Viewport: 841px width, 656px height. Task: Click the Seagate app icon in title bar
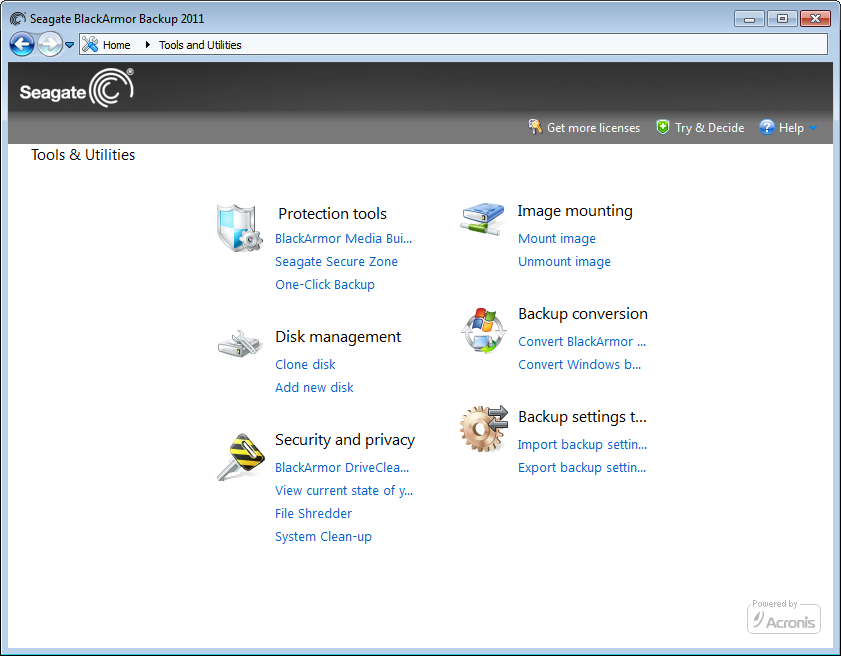pyautogui.click(x=17, y=18)
